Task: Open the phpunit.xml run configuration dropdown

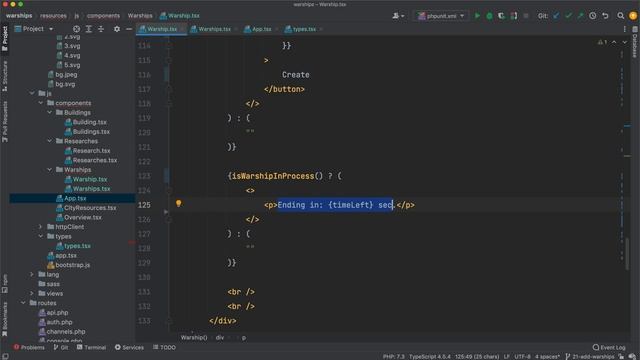Action: (x=441, y=16)
